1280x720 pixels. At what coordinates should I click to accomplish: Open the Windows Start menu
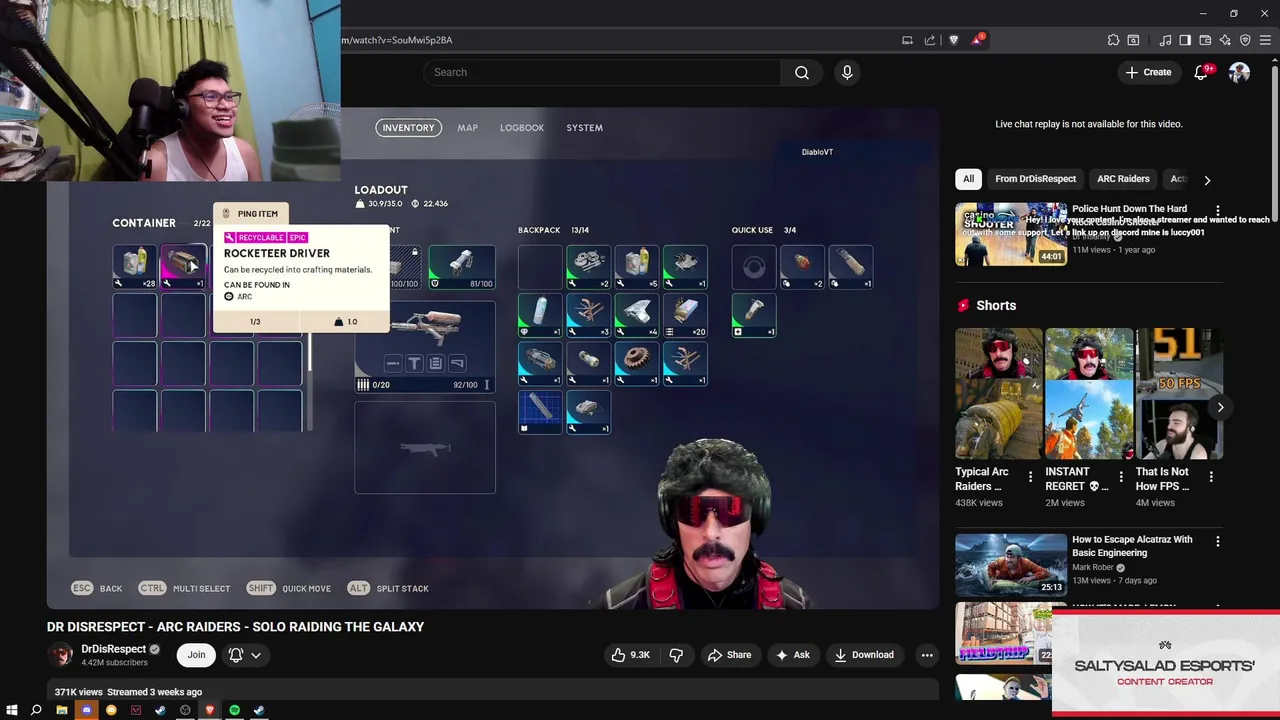(x=12, y=710)
